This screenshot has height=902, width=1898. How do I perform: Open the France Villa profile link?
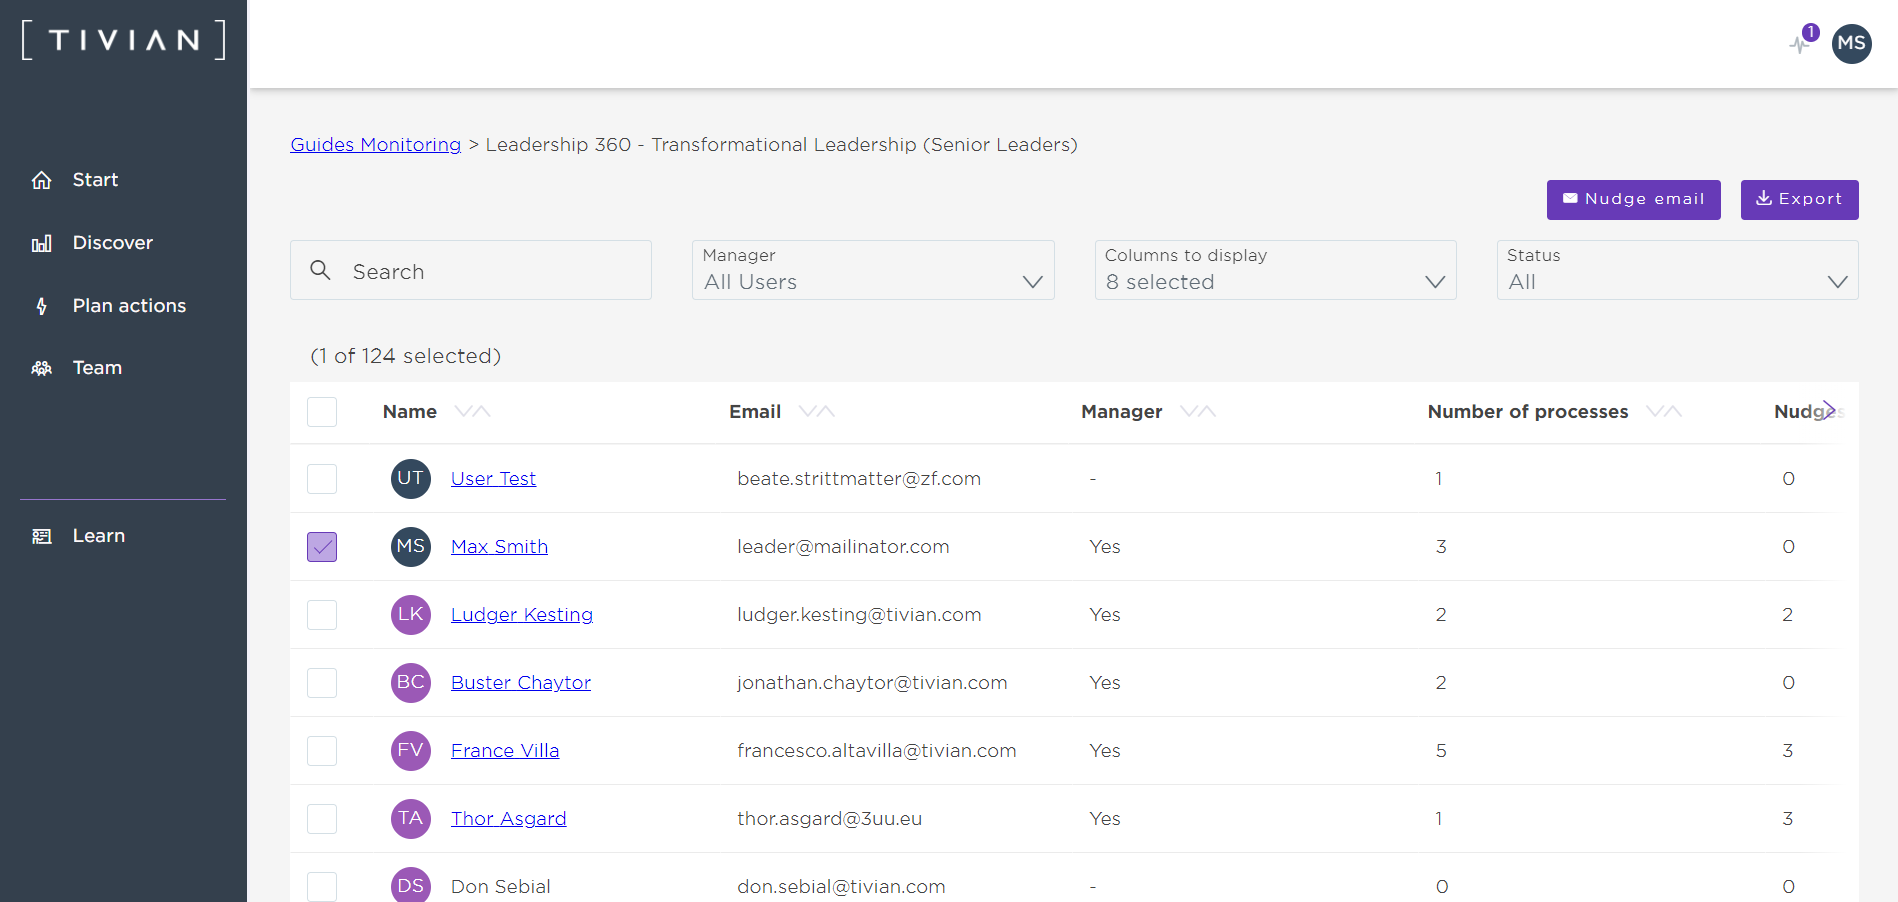coord(505,751)
